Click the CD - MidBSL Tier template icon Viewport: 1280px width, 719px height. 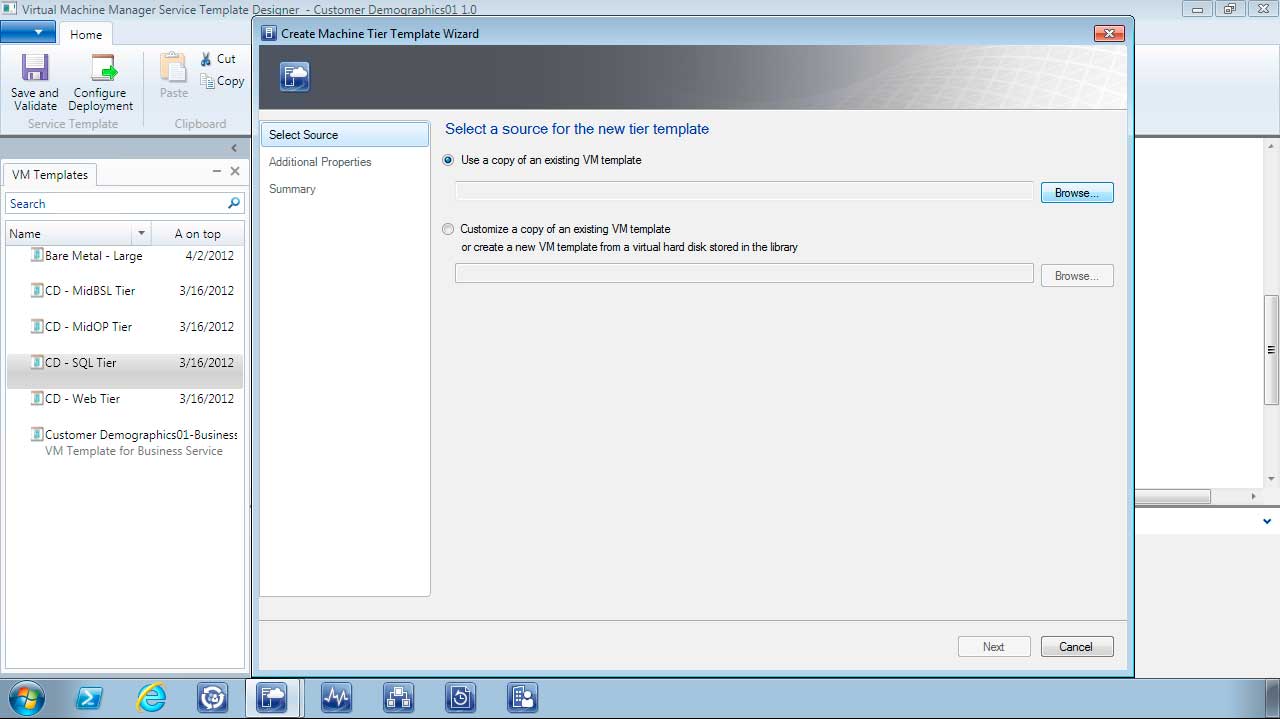37,290
